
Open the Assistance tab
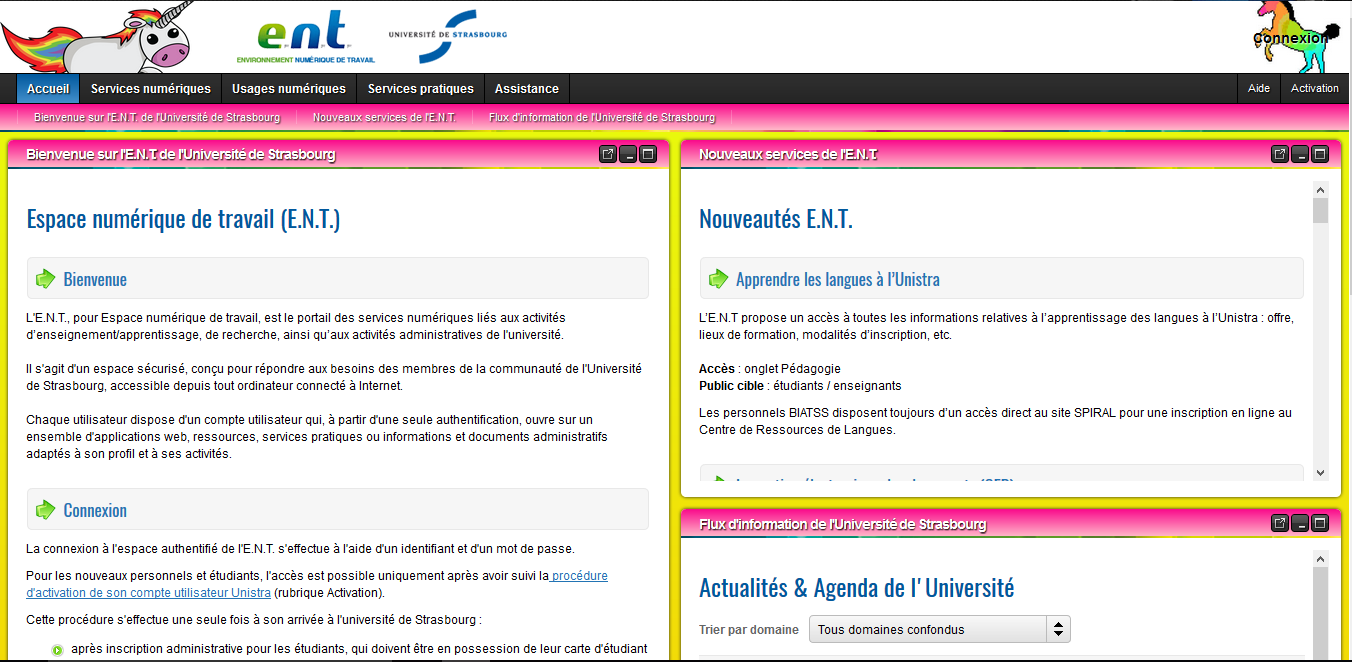pyautogui.click(x=527, y=88)
